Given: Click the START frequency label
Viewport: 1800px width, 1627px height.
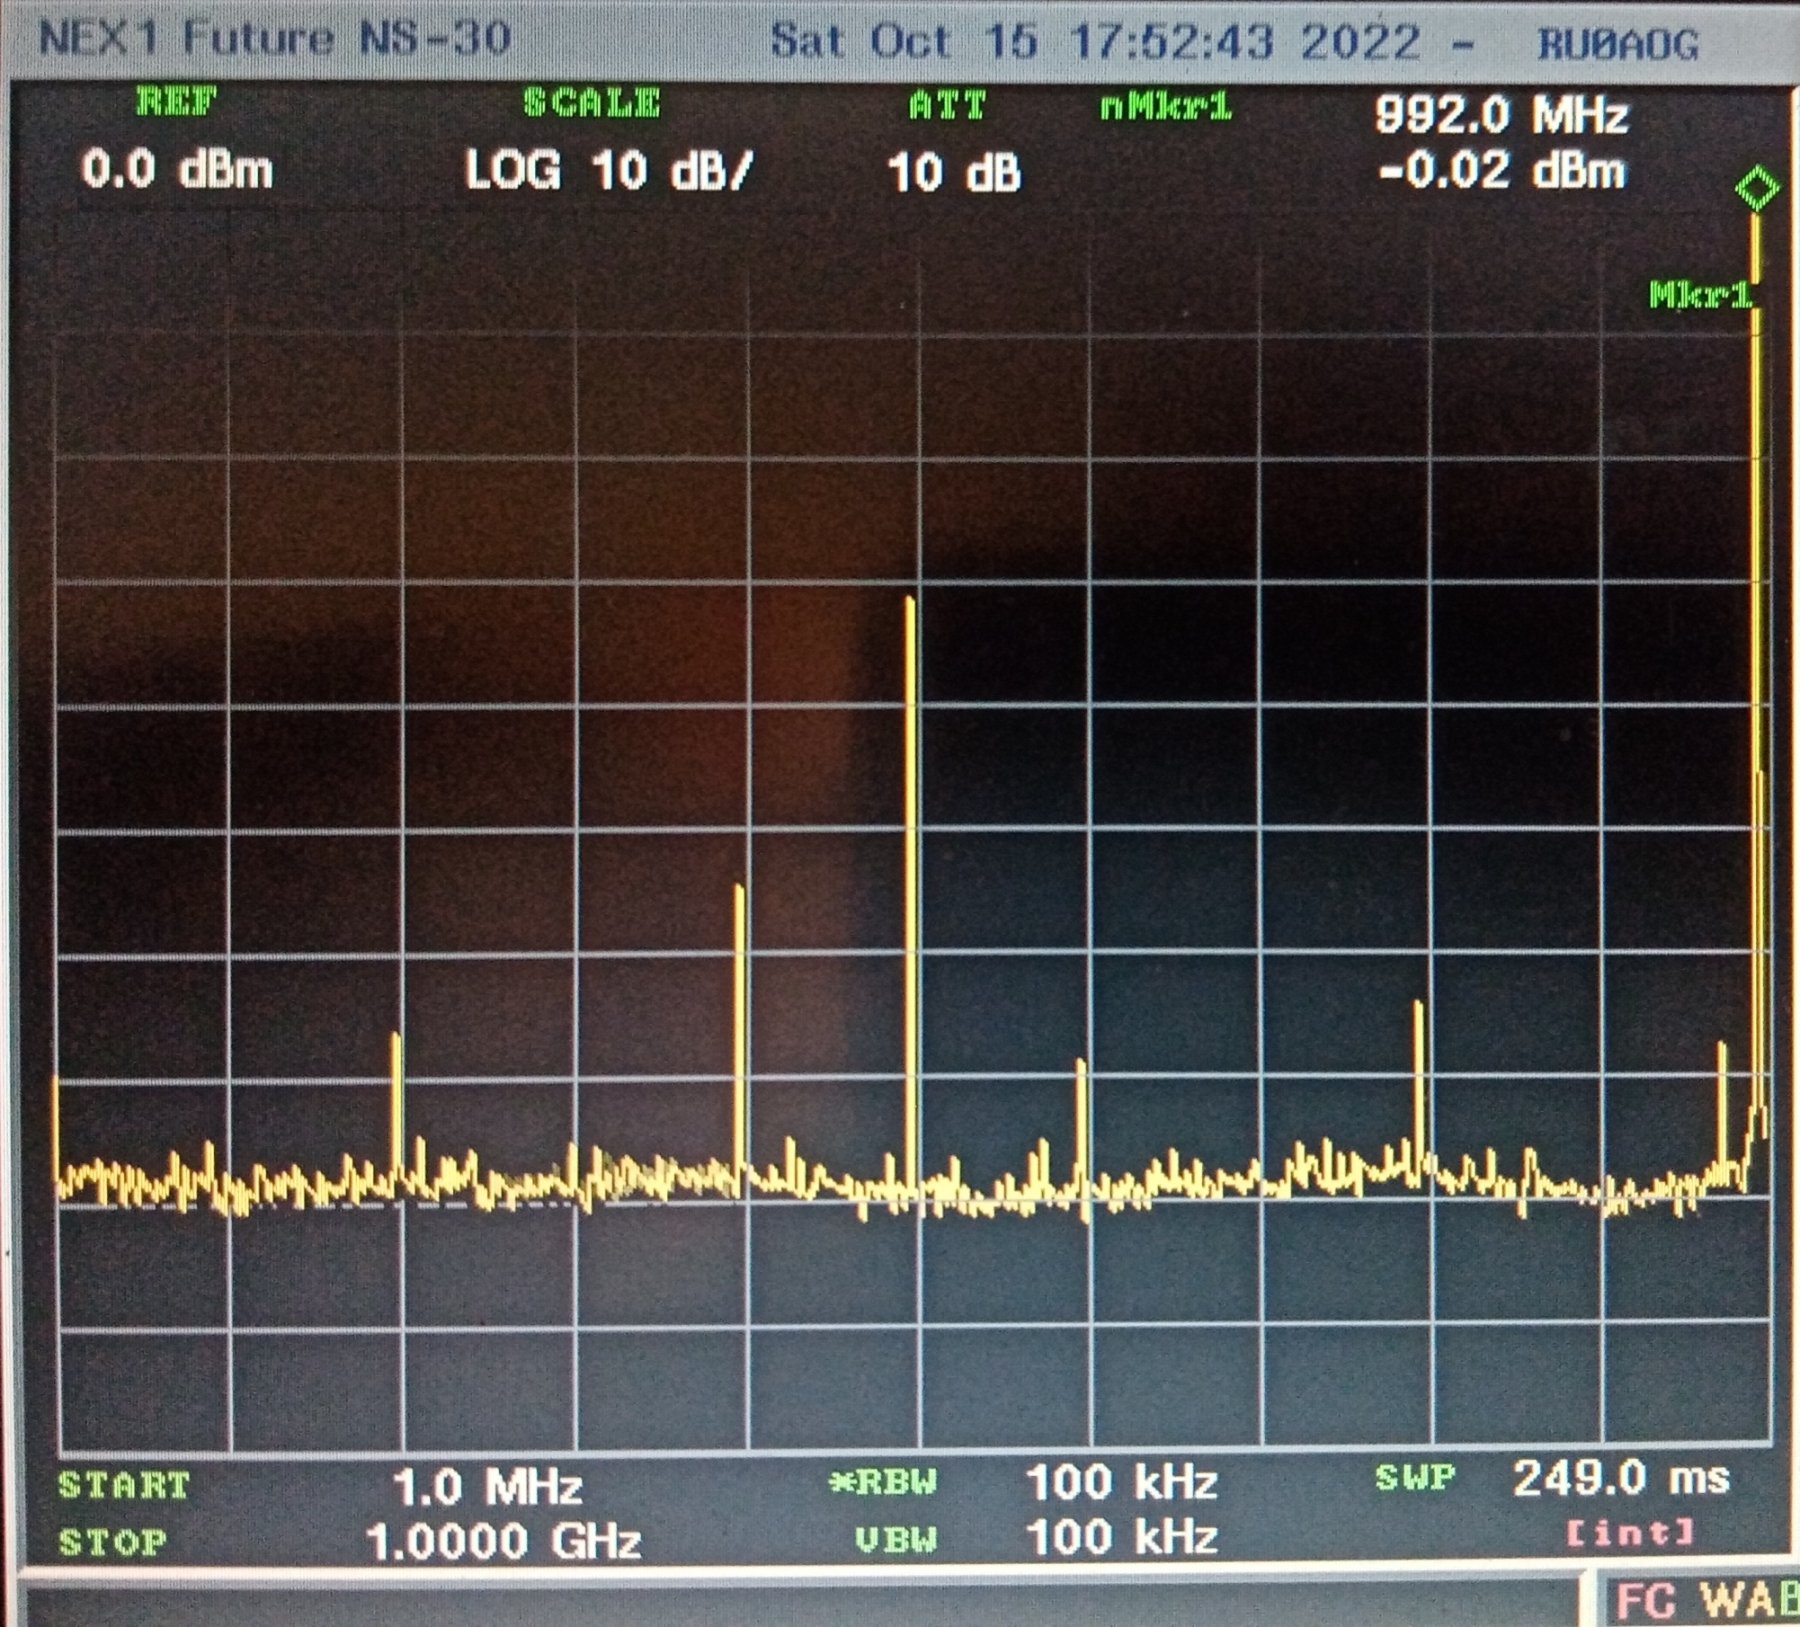Looking at the screenshot, I should pos(124,1486).
